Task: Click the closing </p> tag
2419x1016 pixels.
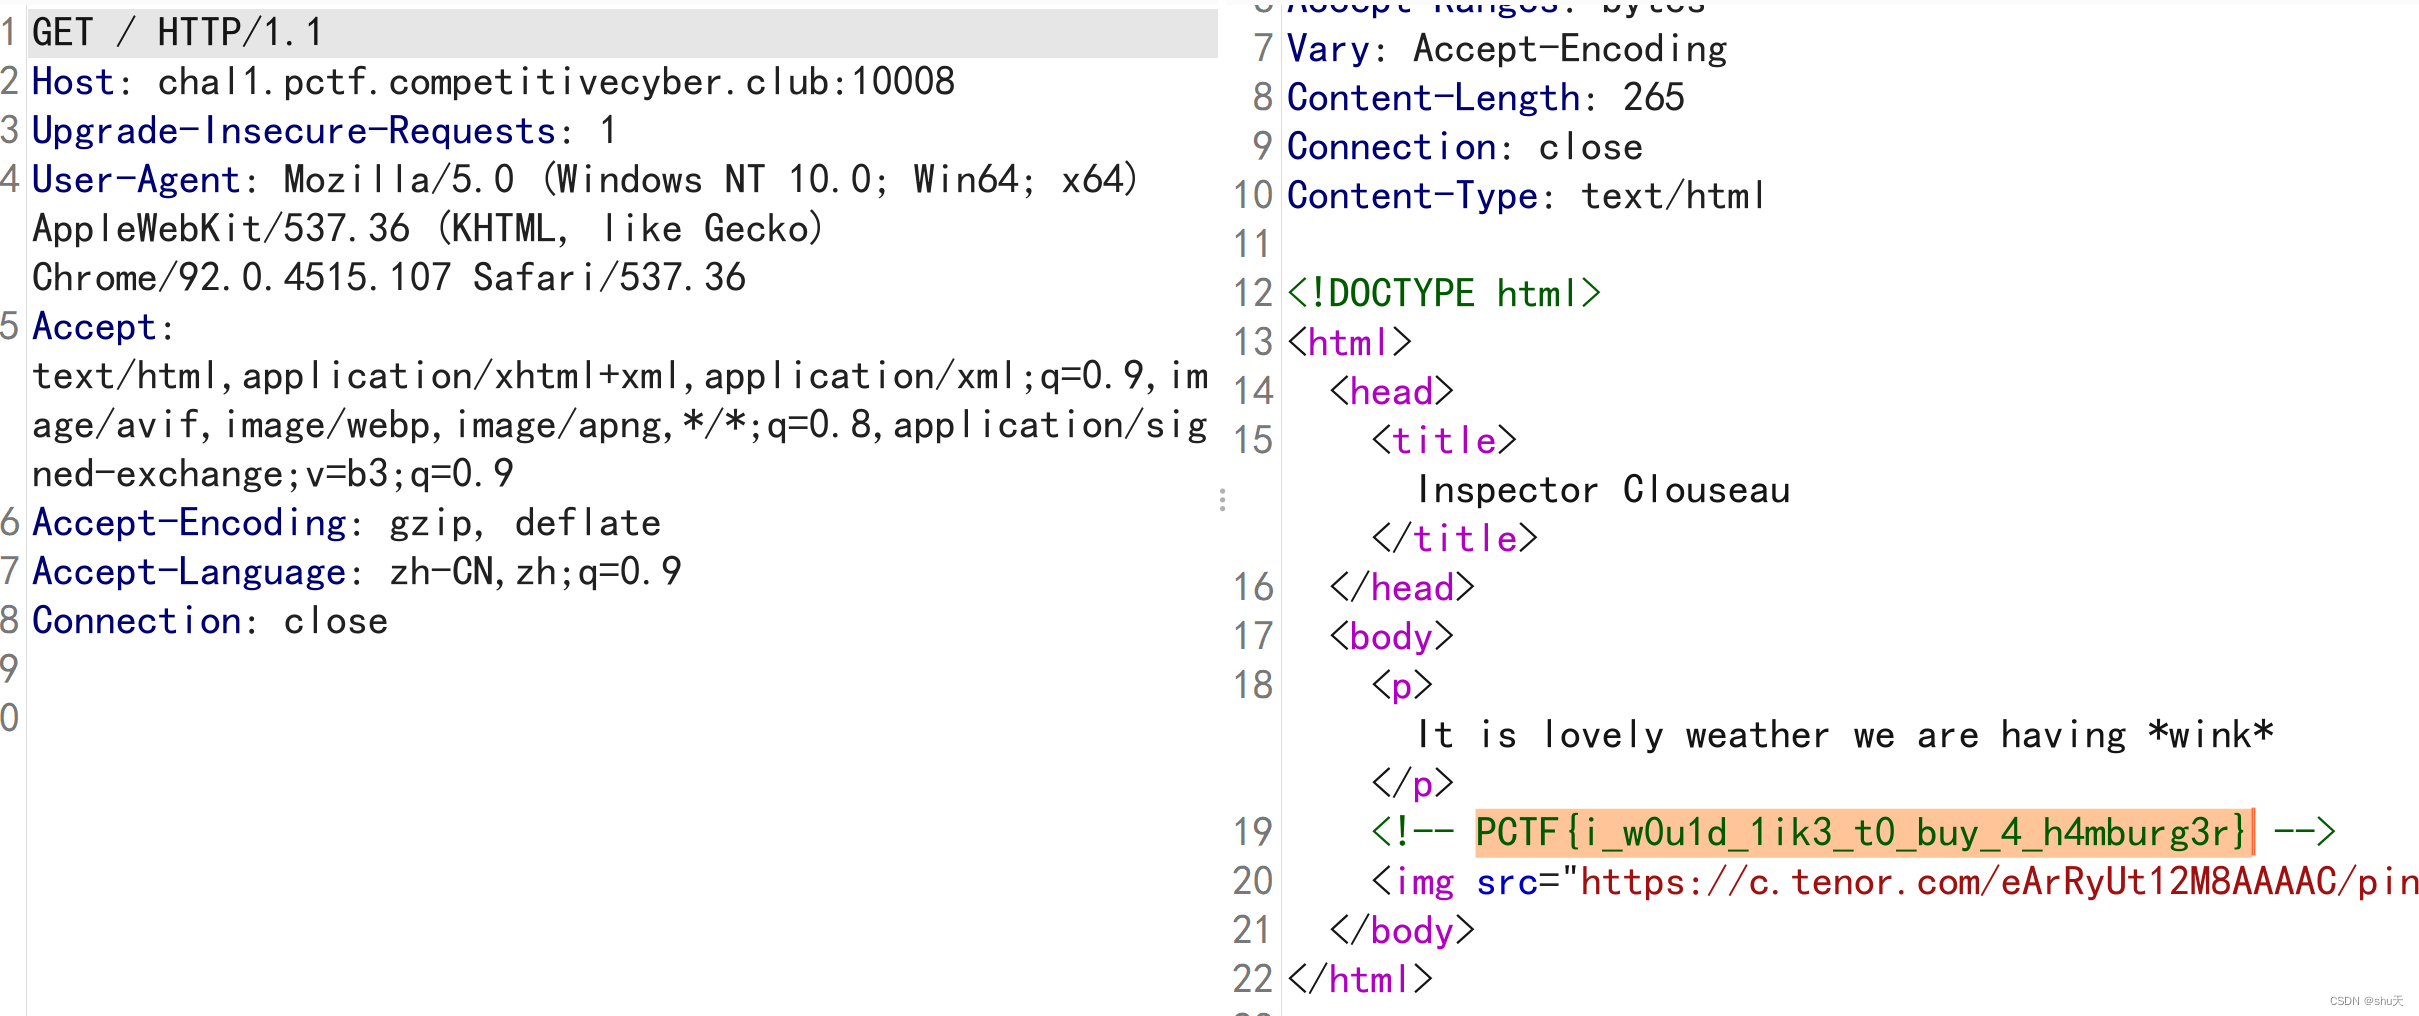Action: pos(1412,784)
